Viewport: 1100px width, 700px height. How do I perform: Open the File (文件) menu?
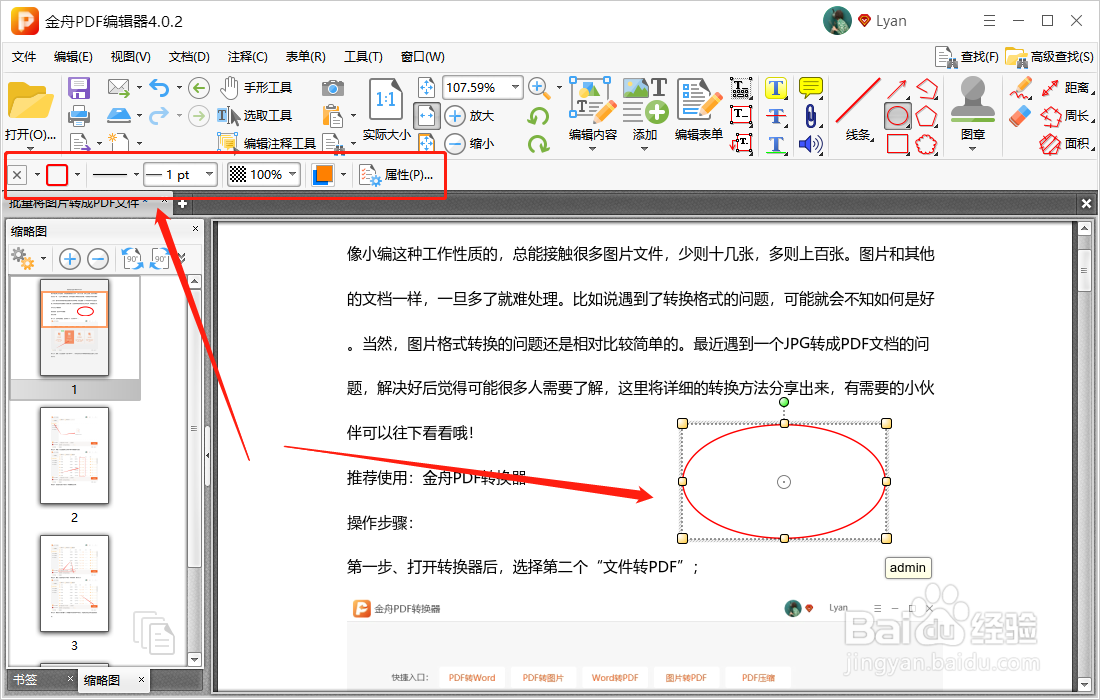24,57
